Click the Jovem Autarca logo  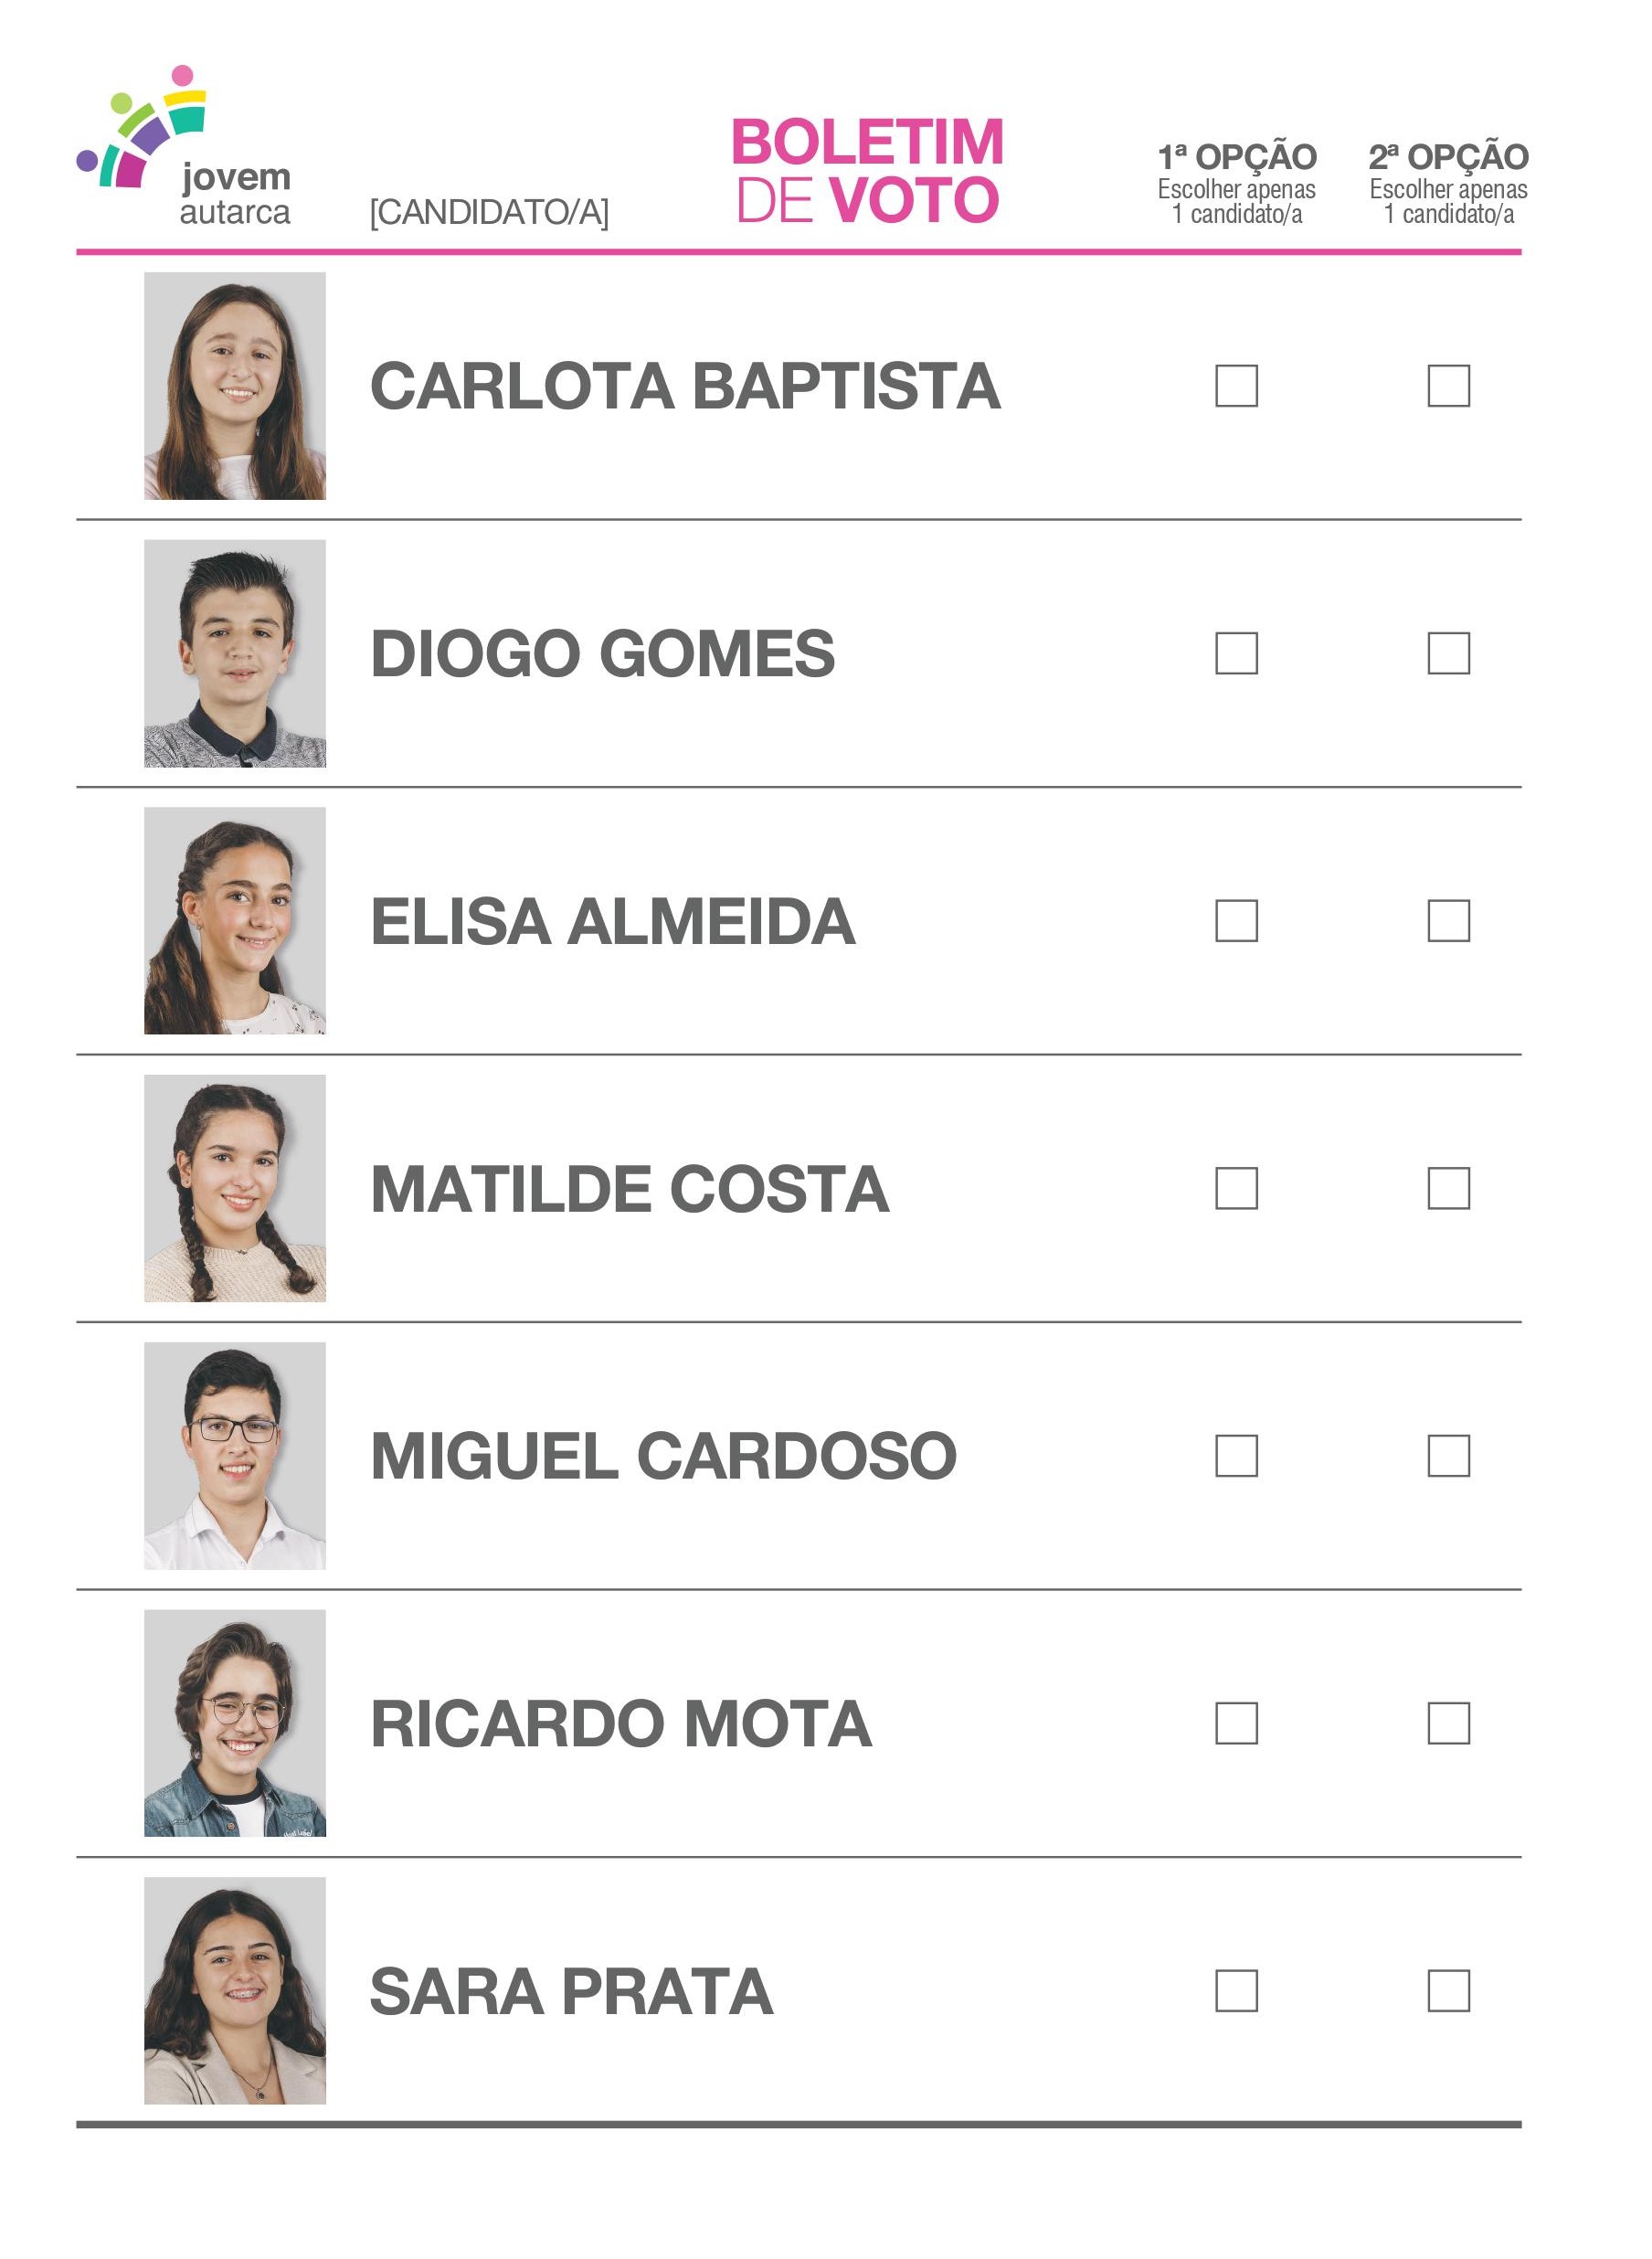pos(184,148)
